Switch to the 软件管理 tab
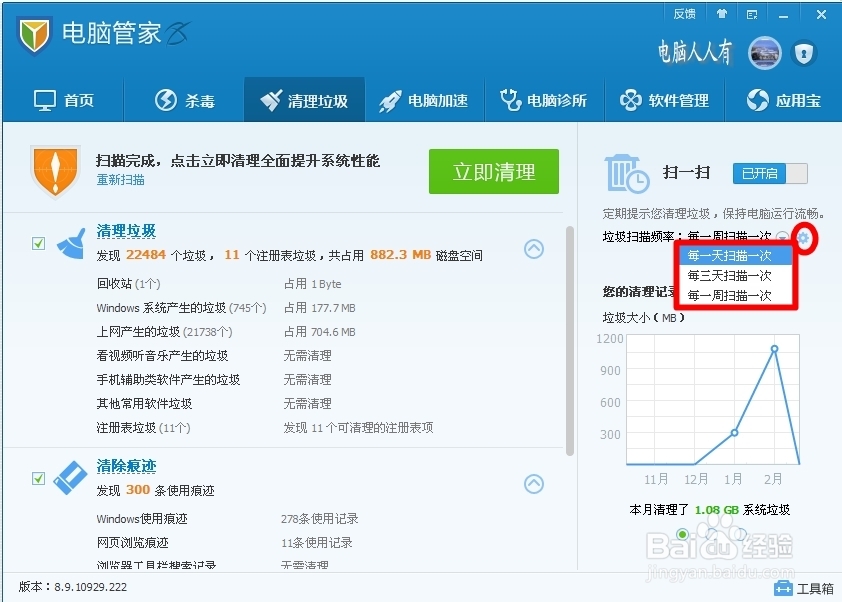This screenshot has height=602, width=842. pyautogui.click(x=664, y=100)
